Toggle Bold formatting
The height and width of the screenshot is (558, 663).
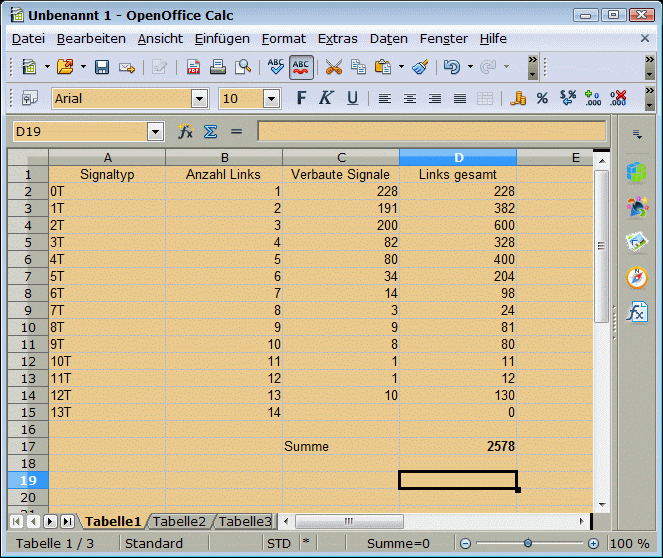coord(301,99)
